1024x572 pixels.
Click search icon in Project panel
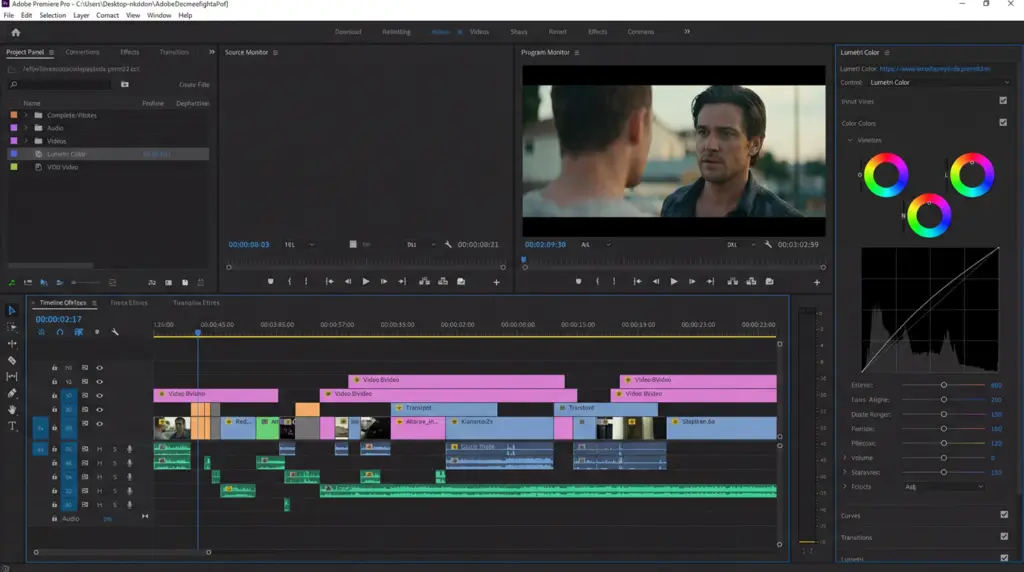click(14, 84)
